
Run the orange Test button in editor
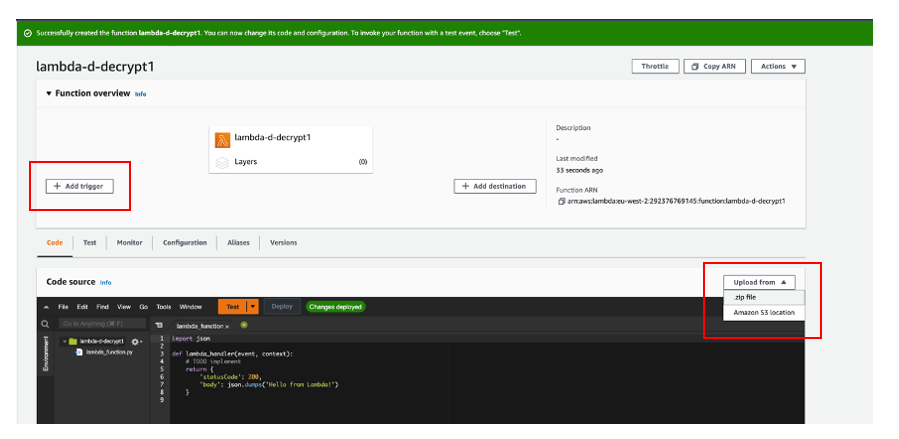point(232,307)
